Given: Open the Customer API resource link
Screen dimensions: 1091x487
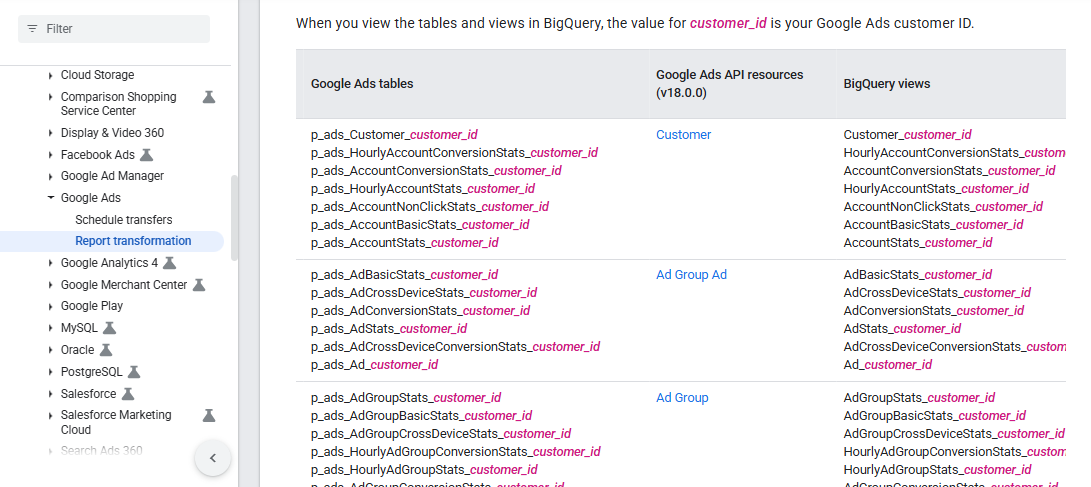Looking at the screenshot, I should [683, 135].
